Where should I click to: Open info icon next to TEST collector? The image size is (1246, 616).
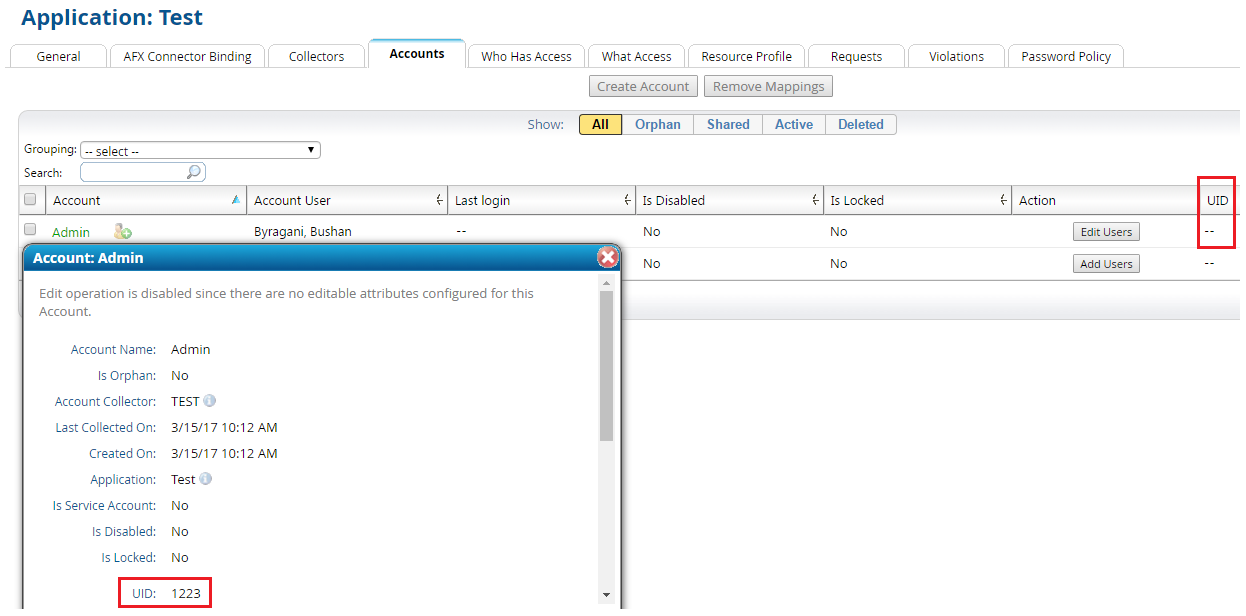(x=210, y=401)
